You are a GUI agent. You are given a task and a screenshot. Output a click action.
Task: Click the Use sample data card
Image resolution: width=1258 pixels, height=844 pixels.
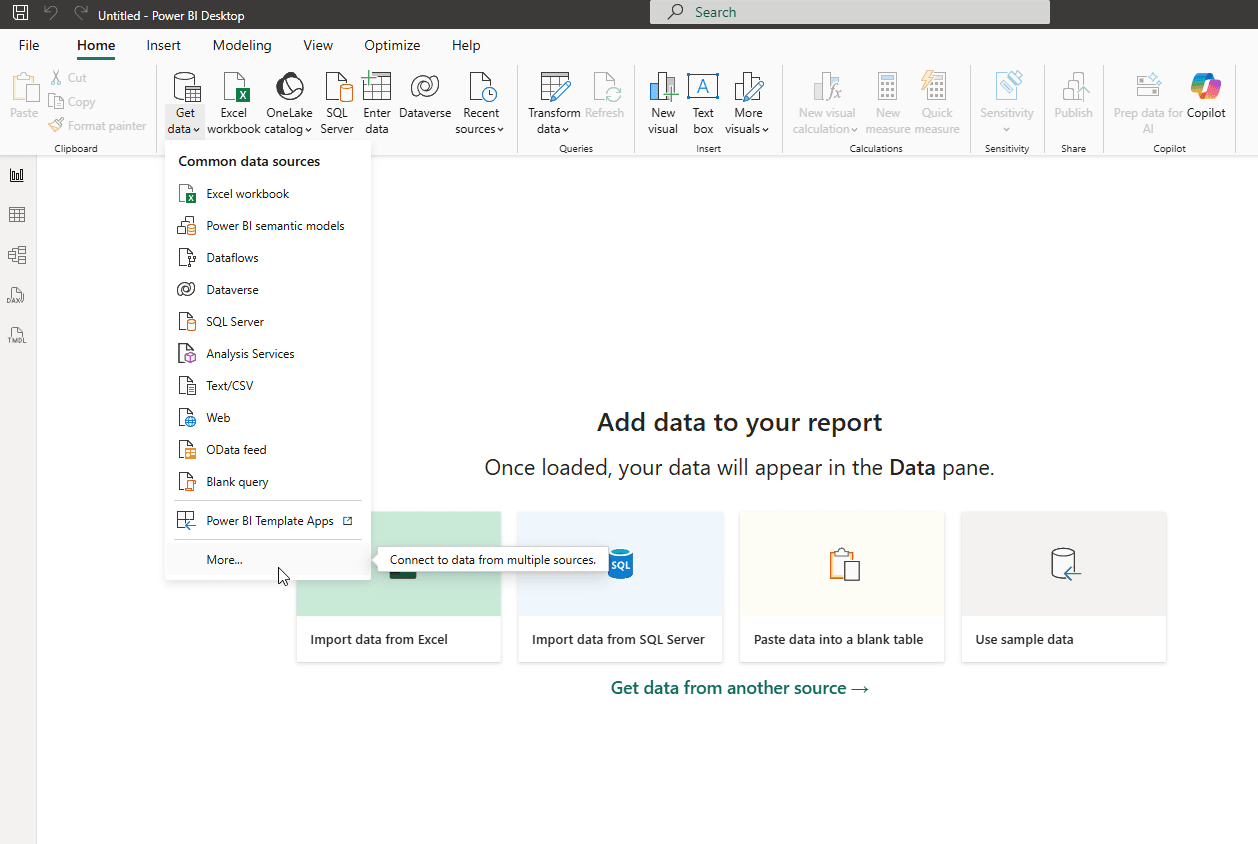[1064, 587]
